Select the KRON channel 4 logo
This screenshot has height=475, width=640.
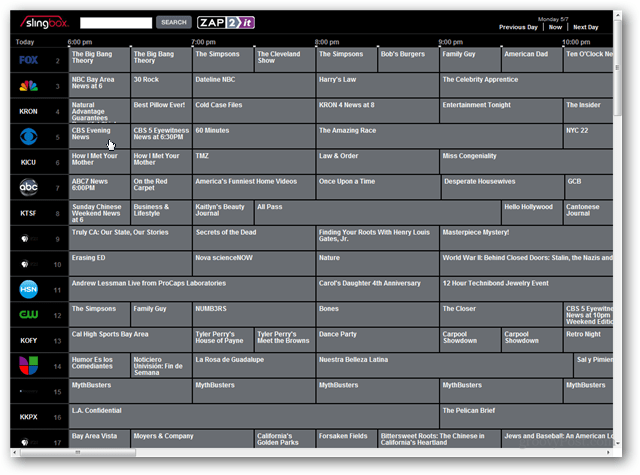29,111
